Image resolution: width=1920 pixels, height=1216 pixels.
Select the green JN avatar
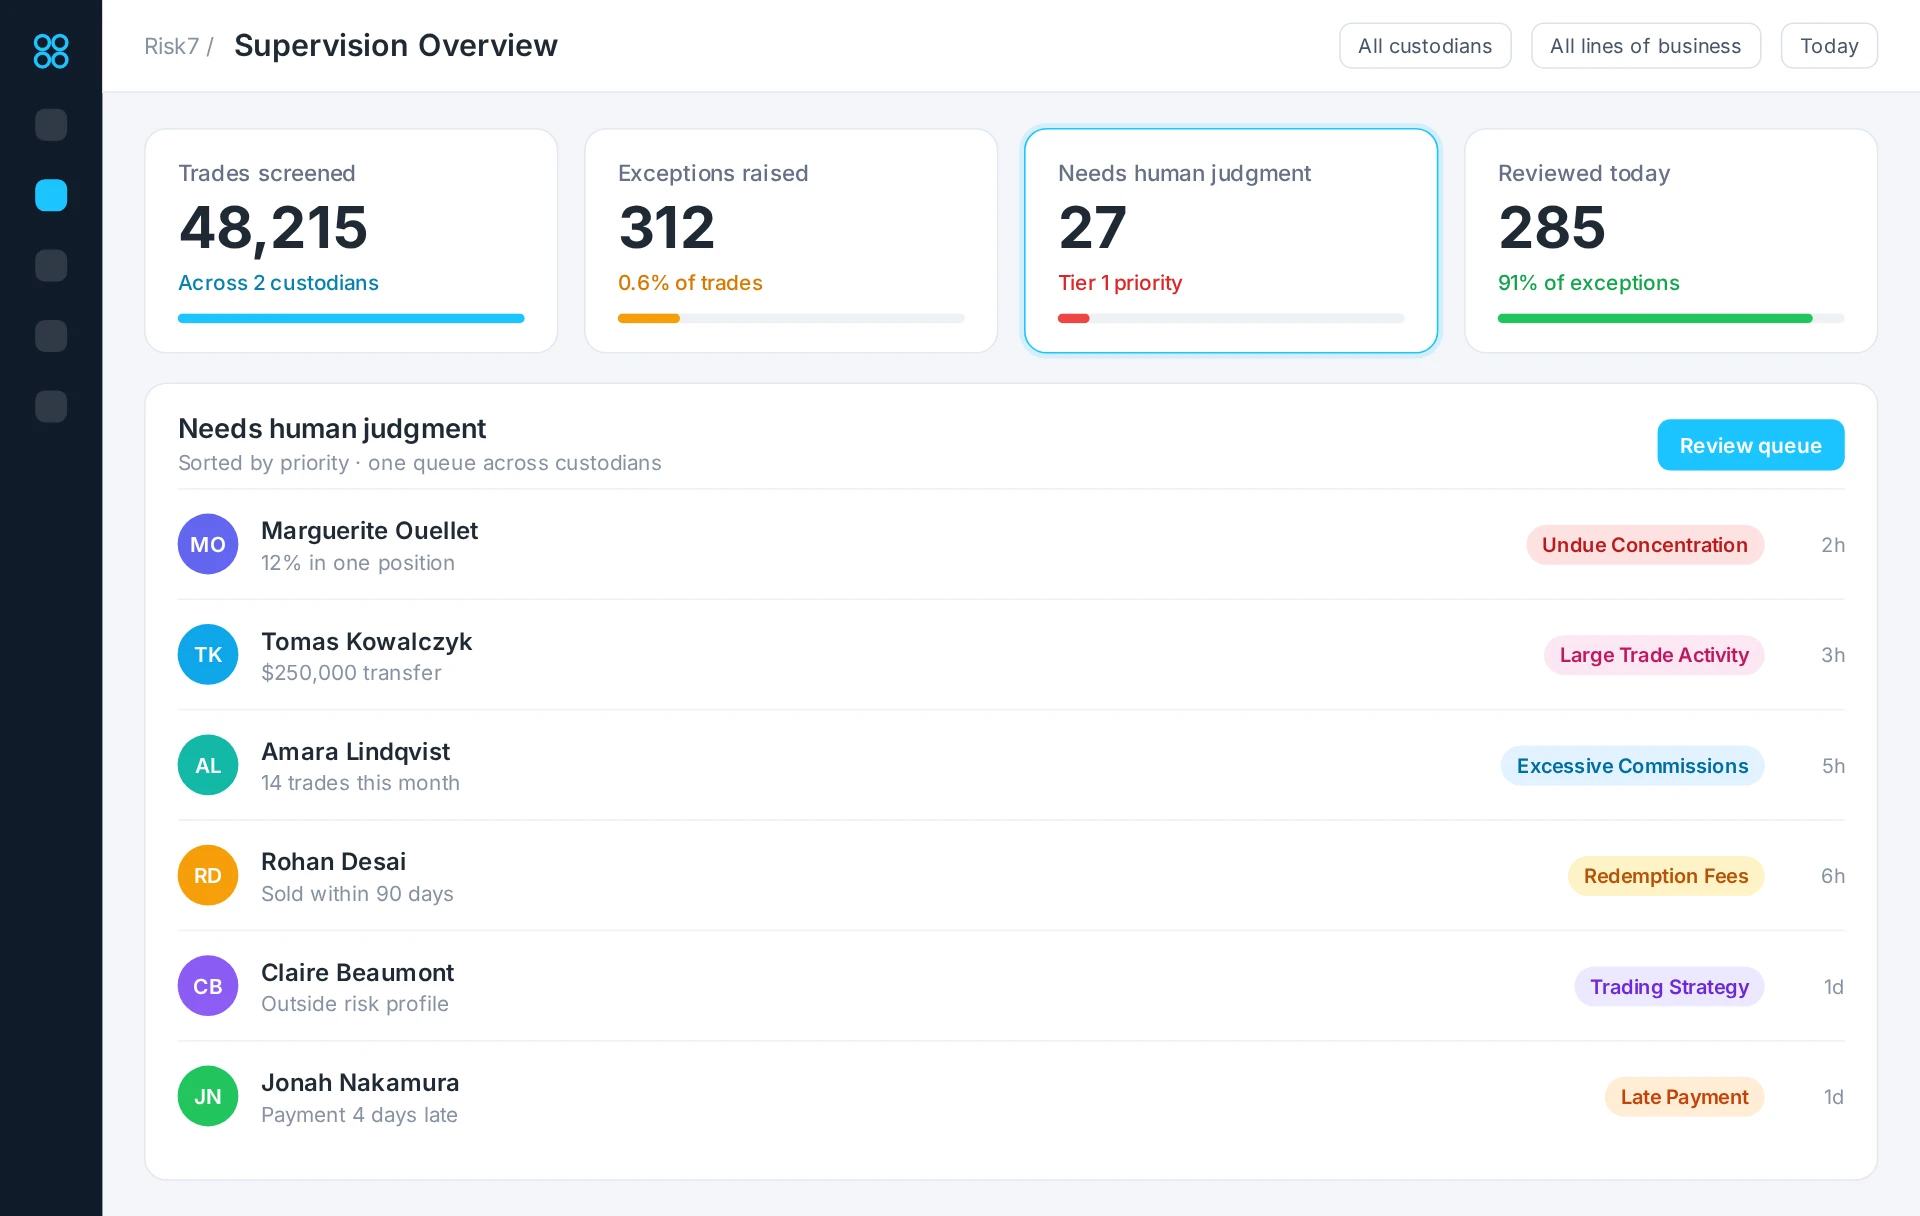pyautogui.click(x=208, y=1097)
